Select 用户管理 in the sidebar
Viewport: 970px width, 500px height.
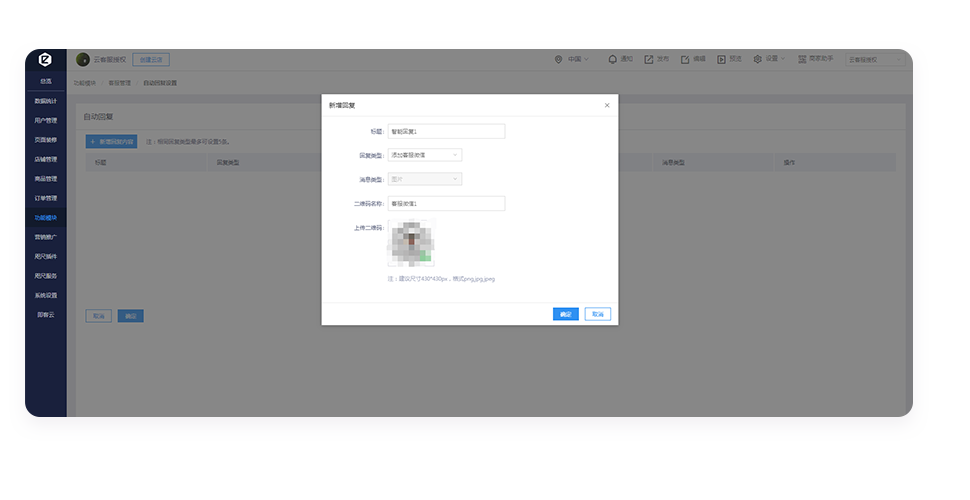[x=46, y=120]
